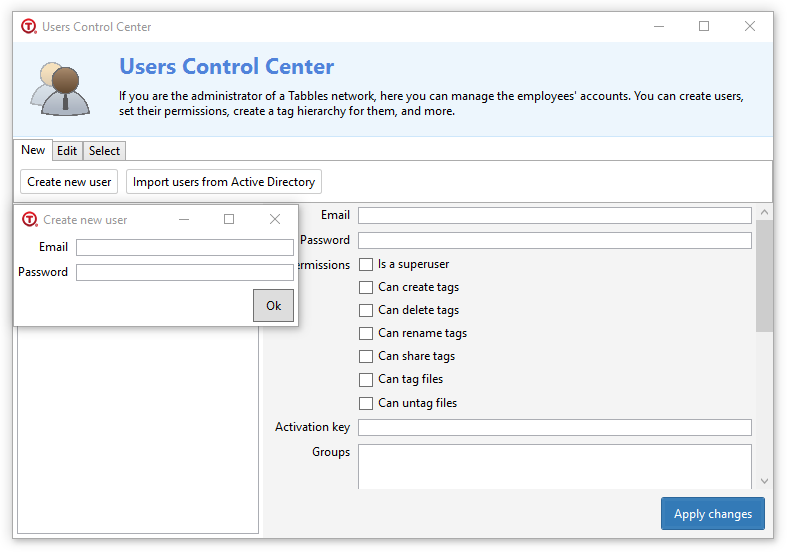Close the Create new user dialog
Image resolution: width=787 pixels, height=555 pixels.
point(275,219)
